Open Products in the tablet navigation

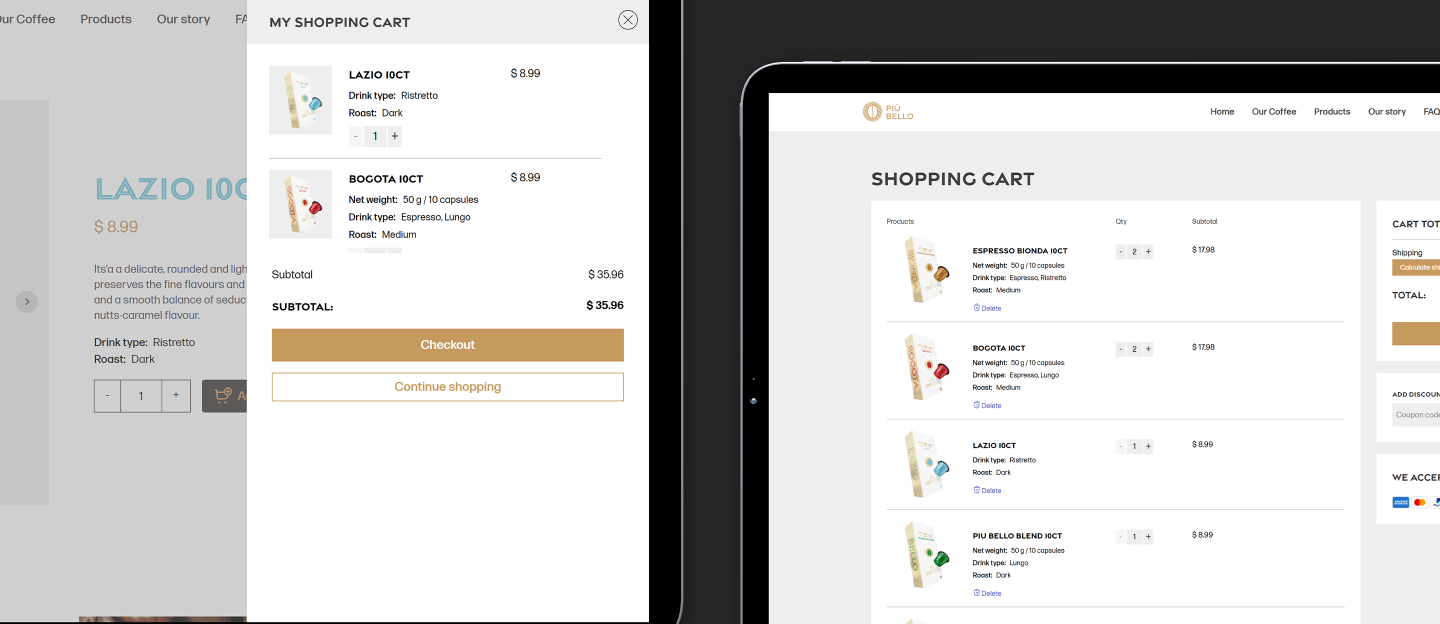point(1332,112)
